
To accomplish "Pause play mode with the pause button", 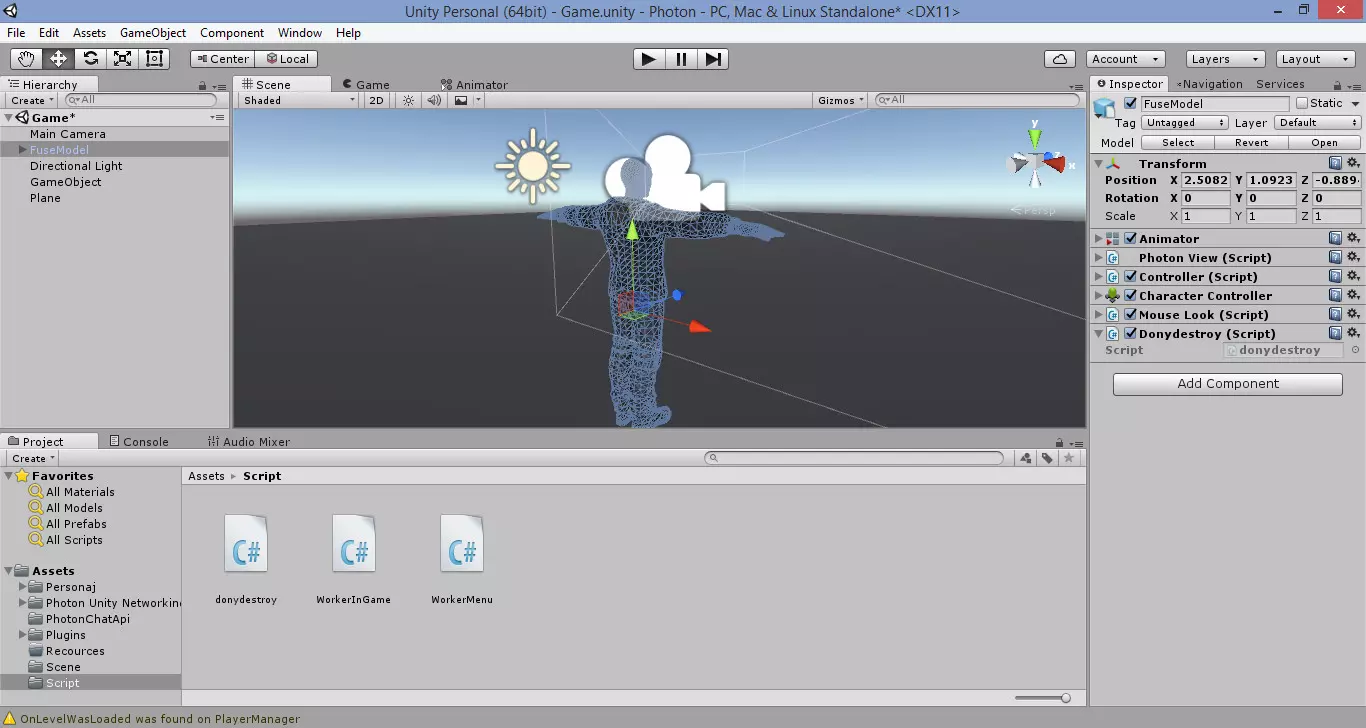I will click(x=680, y=59).
